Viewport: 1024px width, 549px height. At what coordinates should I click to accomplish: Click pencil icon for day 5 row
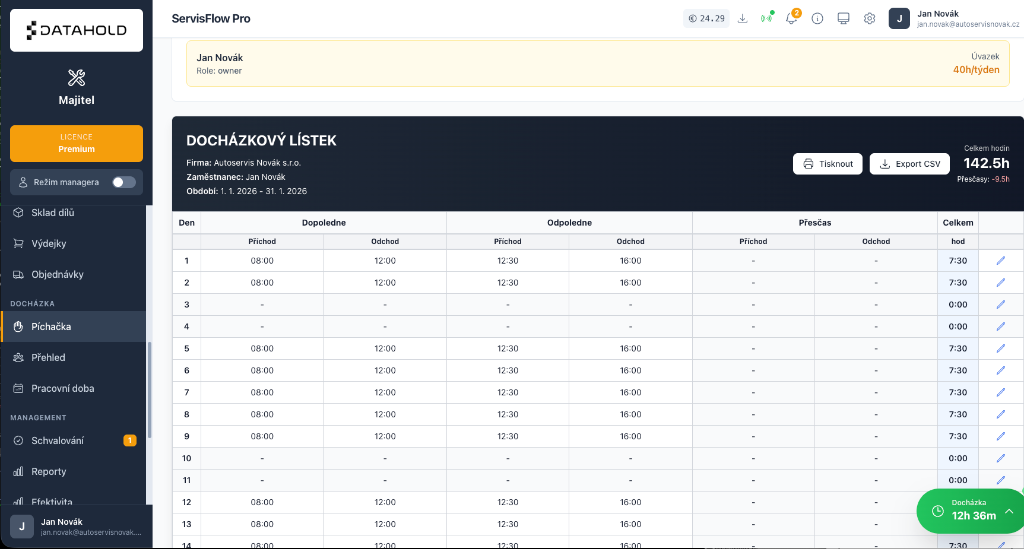click(x=1001, y=349)
